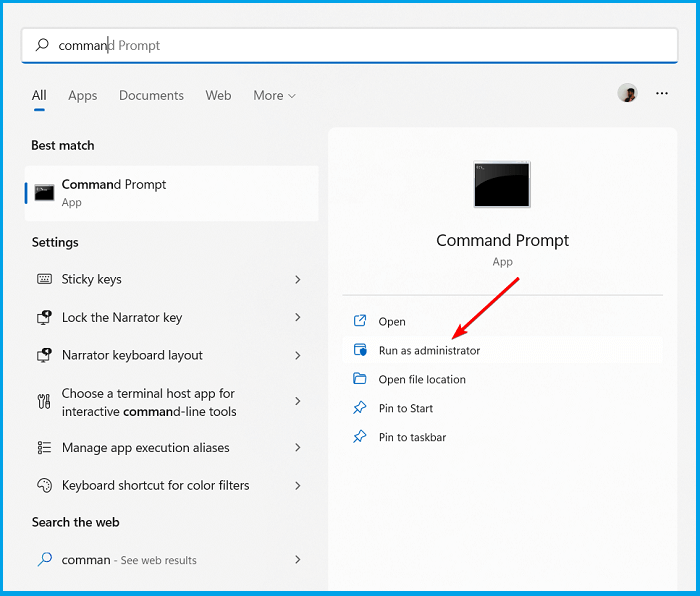Click the app execution aliases list icon
Image resolution: width=700 pixels, height=596 pixels.
44,448
